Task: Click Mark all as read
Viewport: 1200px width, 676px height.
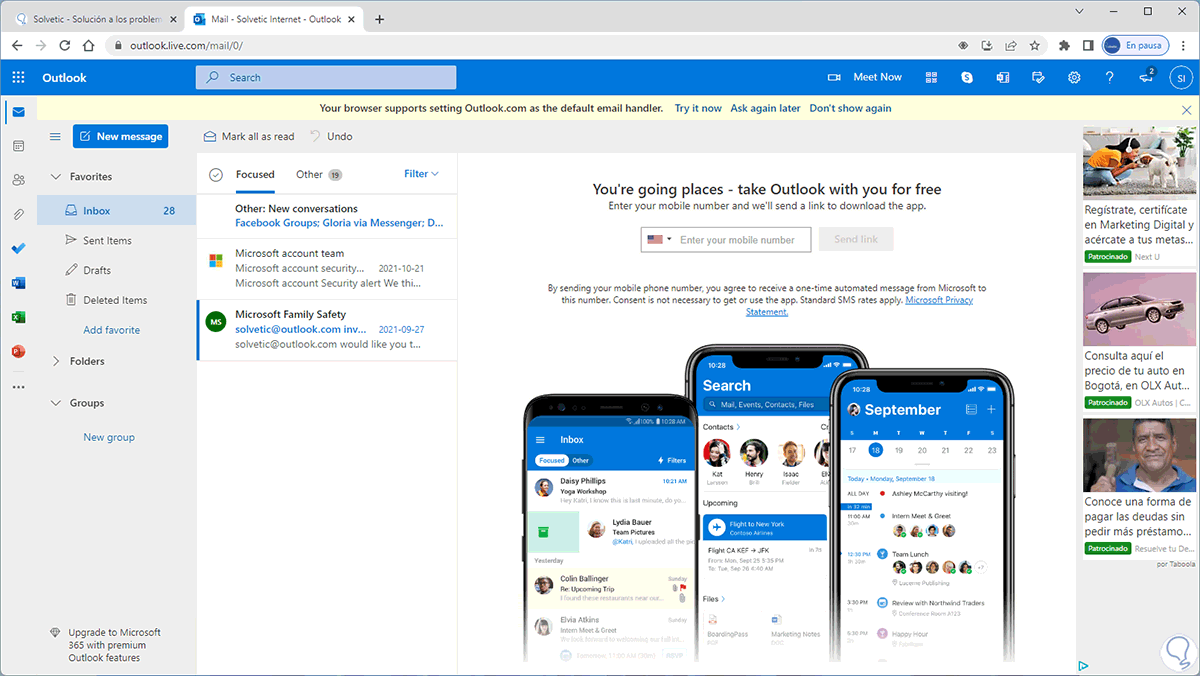Action: click(x=249, y=137)
